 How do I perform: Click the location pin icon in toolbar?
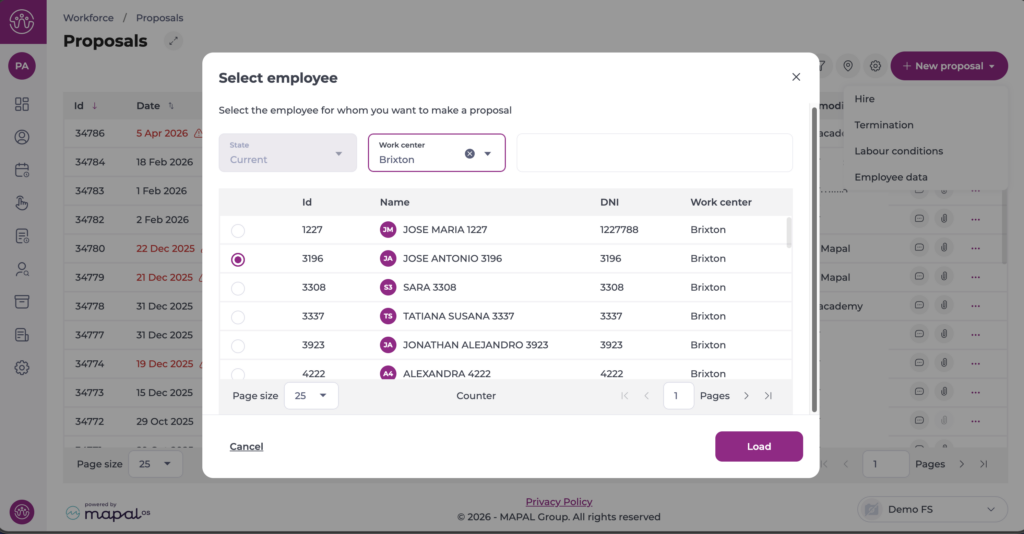pos(848,66)
